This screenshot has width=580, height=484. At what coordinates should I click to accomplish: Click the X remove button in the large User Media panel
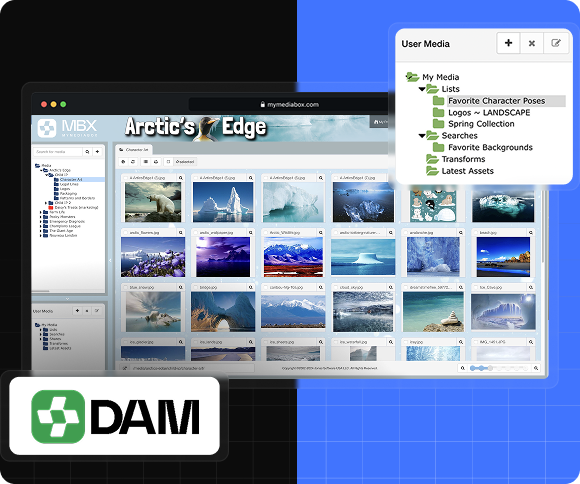[x=532, y=43]
